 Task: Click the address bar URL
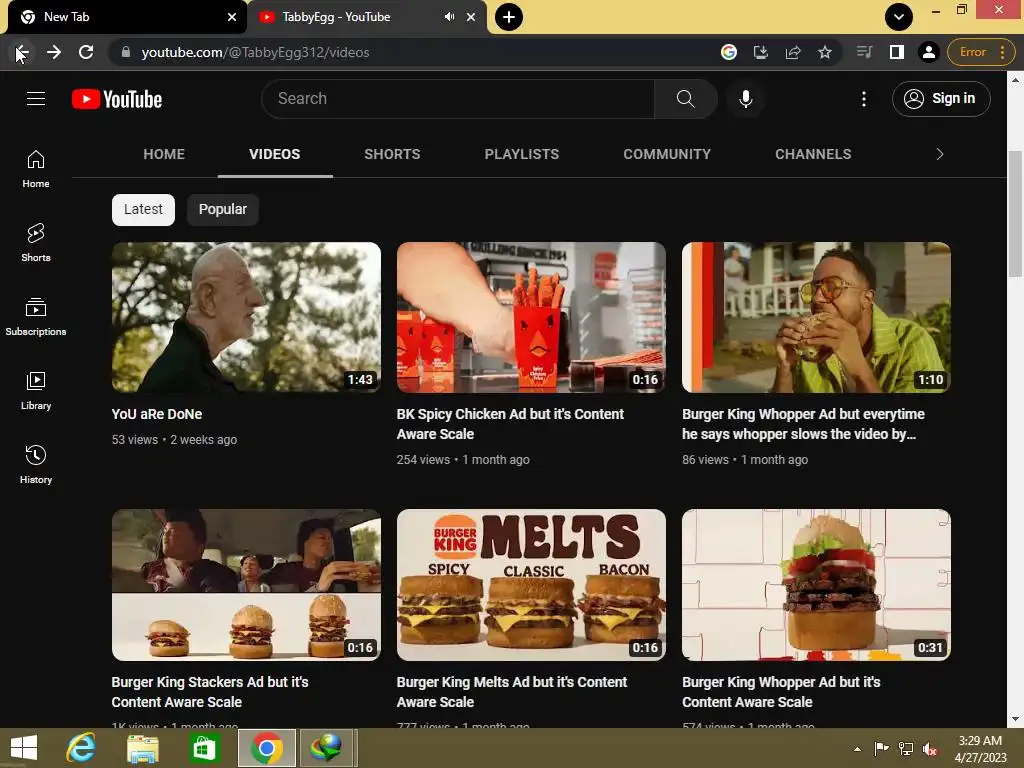pos(255,52)
